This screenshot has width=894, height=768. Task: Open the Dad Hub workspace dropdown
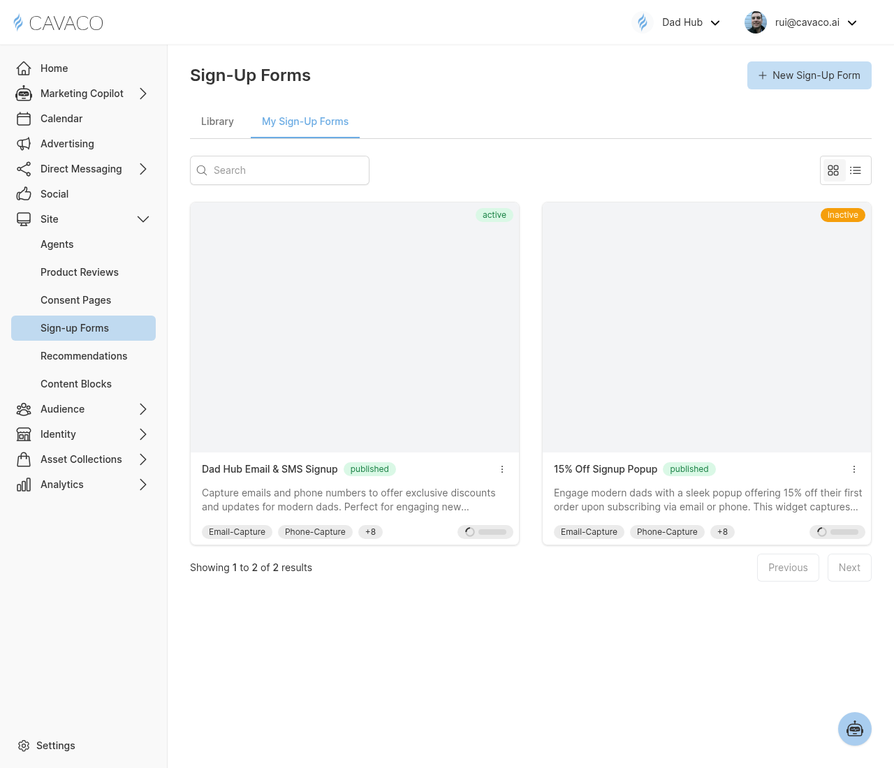tap(677, 22)
